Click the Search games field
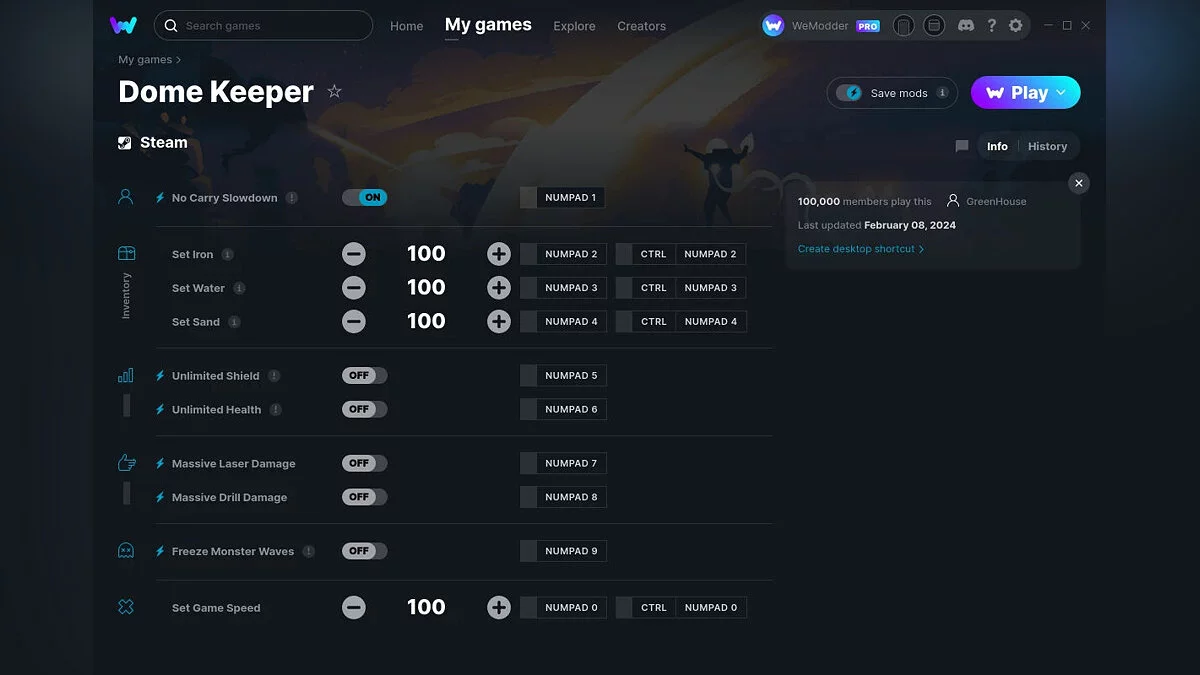Screen dimensions: 1200x675 coord(263,25)
